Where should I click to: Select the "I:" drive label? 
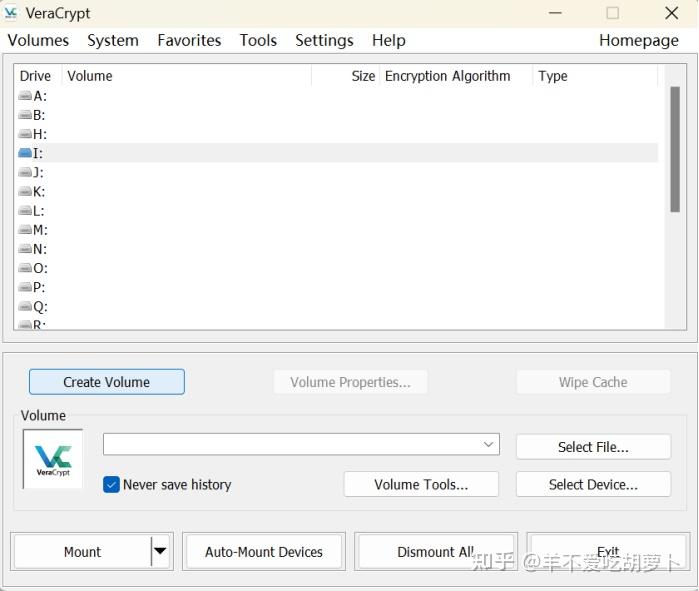(x=38, y=153)
